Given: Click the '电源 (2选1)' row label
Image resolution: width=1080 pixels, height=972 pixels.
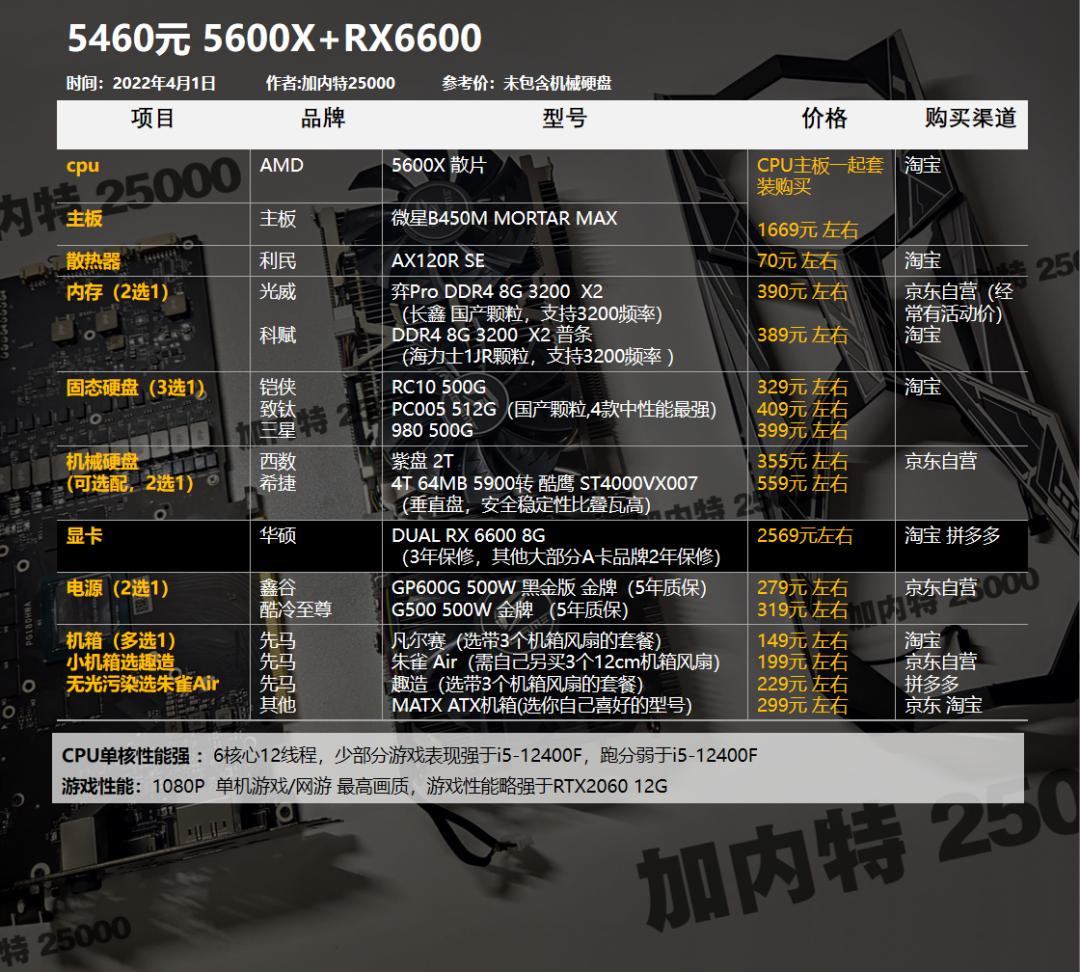Looking at the screenshot, I should click(118, 588).
